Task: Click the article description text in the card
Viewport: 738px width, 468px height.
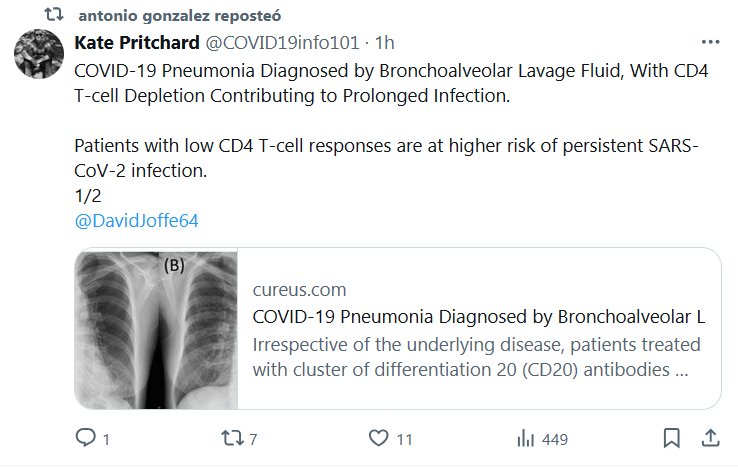Action: 477,357
